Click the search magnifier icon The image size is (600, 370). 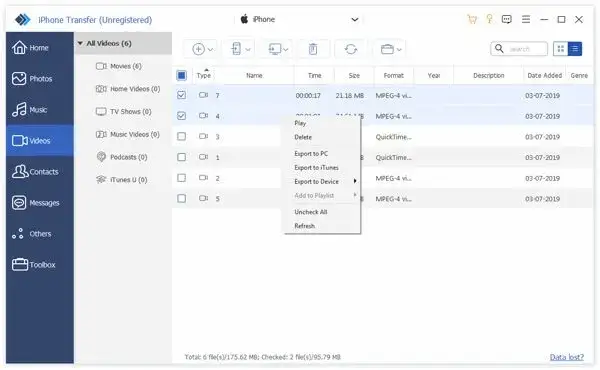(x=499, y=49)
